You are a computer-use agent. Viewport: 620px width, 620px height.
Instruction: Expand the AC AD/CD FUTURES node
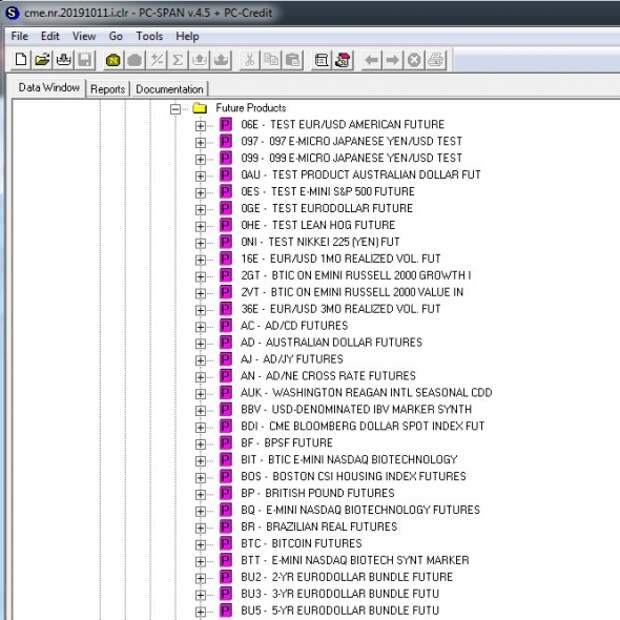click(200, 327)
